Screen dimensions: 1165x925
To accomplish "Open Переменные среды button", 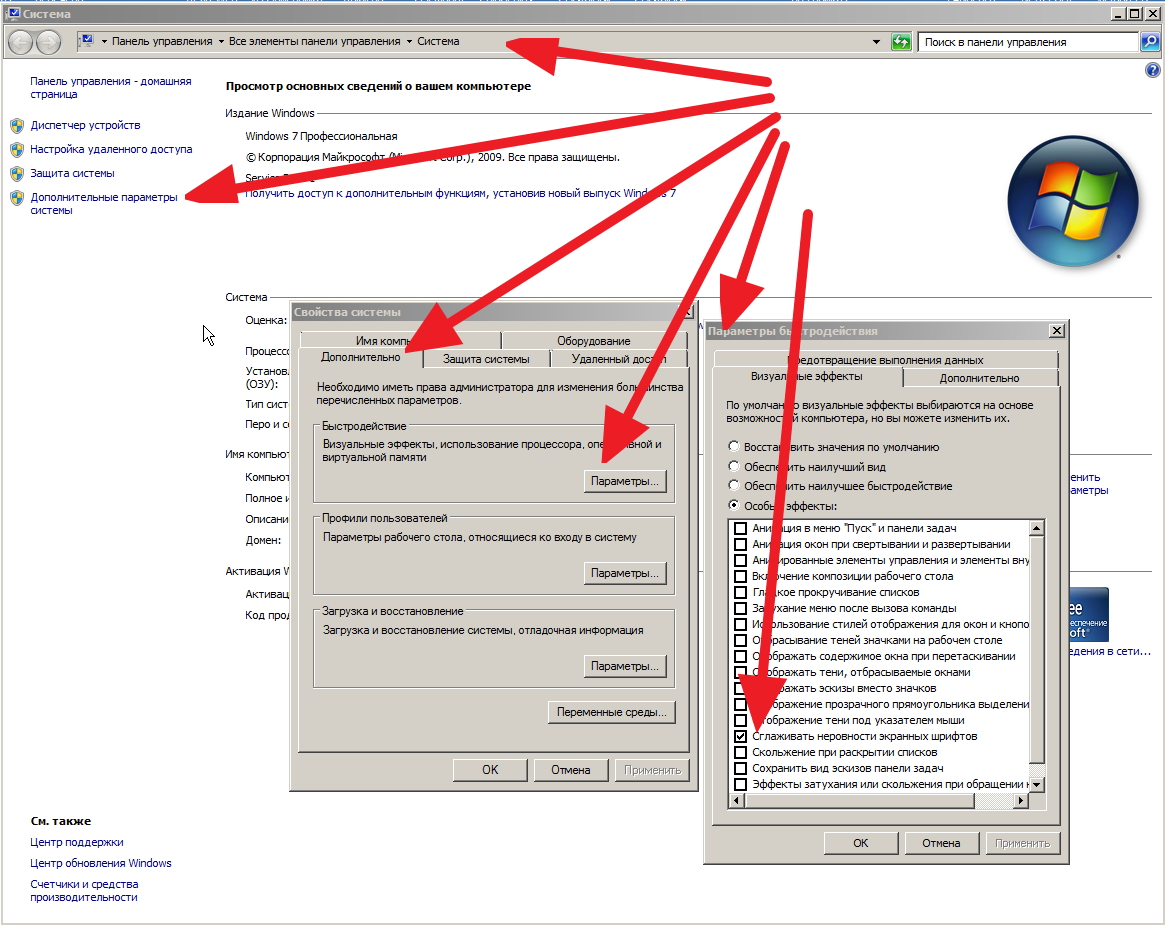I will 611,713.
